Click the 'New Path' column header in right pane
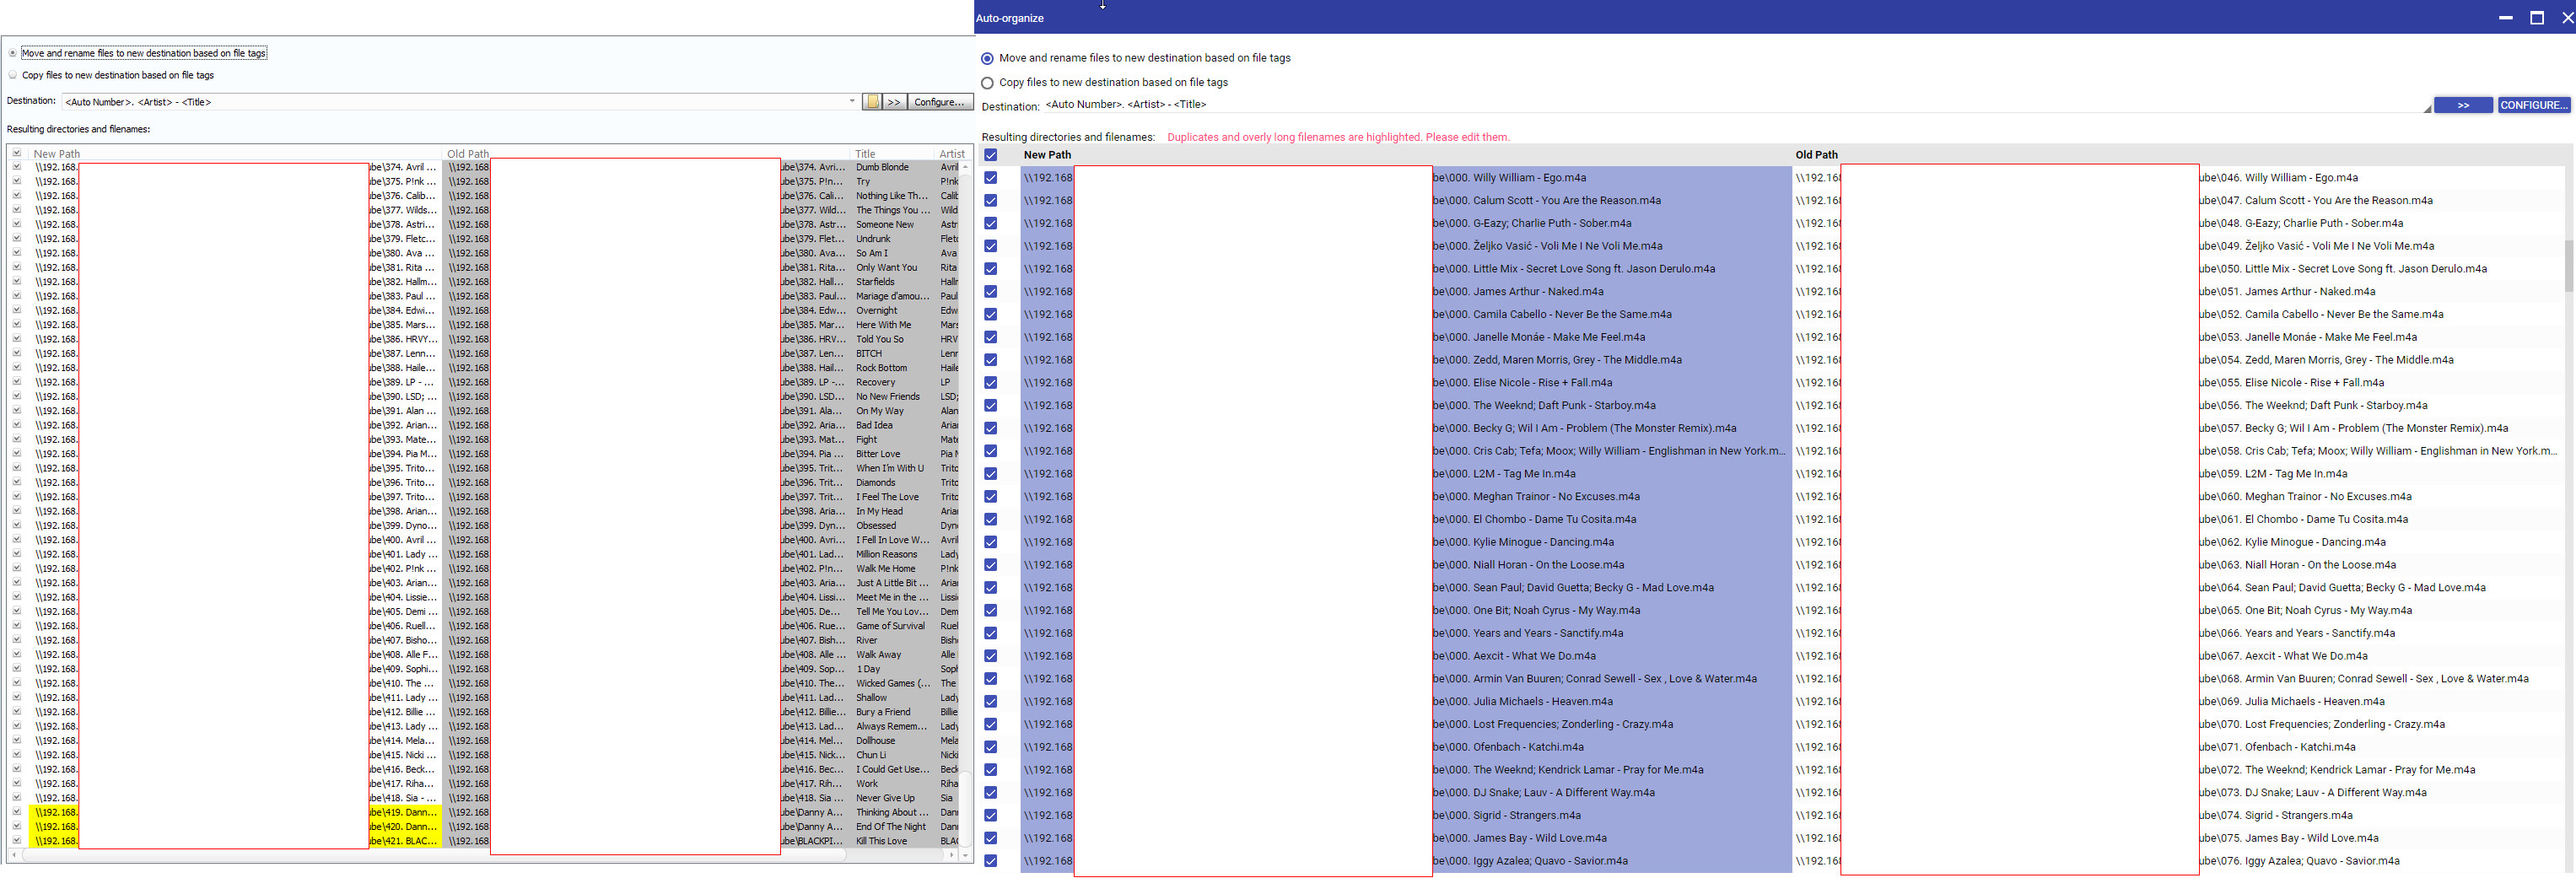Viewport: 2576px width, 878px height. tap(1047, 155)
